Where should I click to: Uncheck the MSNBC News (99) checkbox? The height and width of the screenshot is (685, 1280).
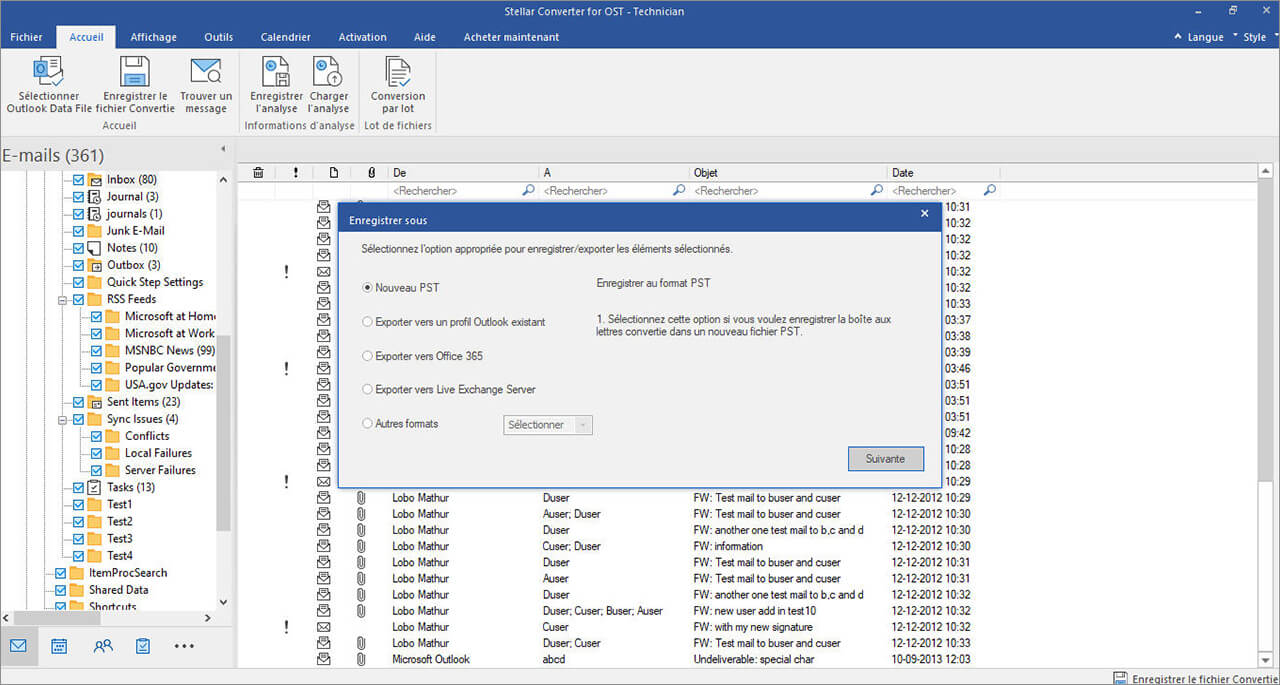click(x=97, y=351)
